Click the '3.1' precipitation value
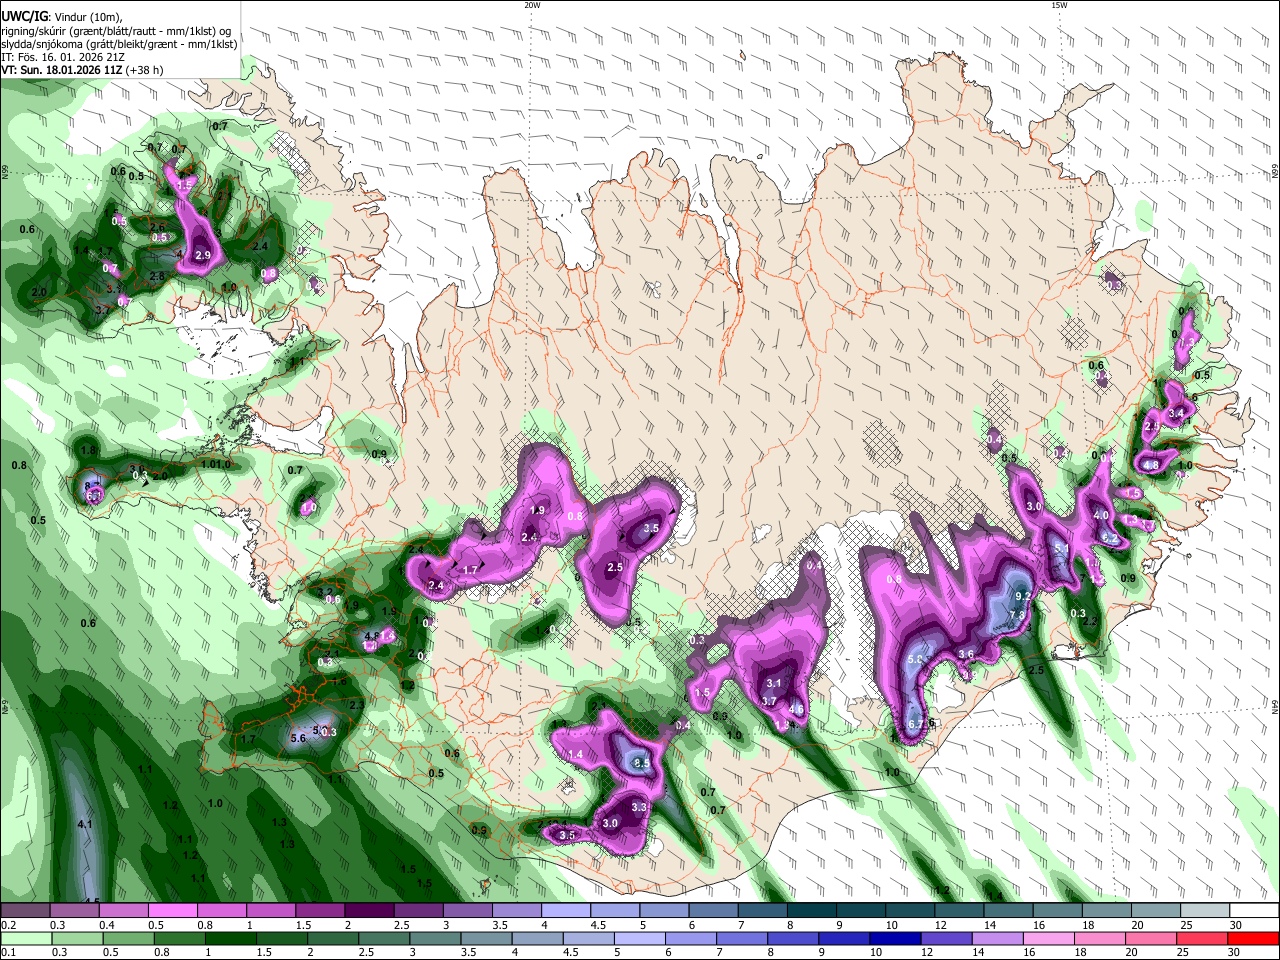The width and height of the screenshot is (1280, 960). [773, 683]
